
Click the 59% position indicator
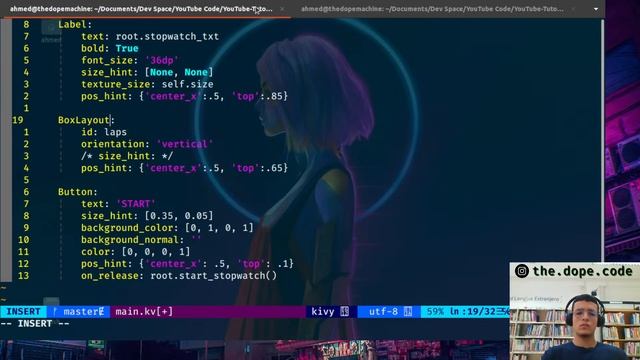point(435,311)
